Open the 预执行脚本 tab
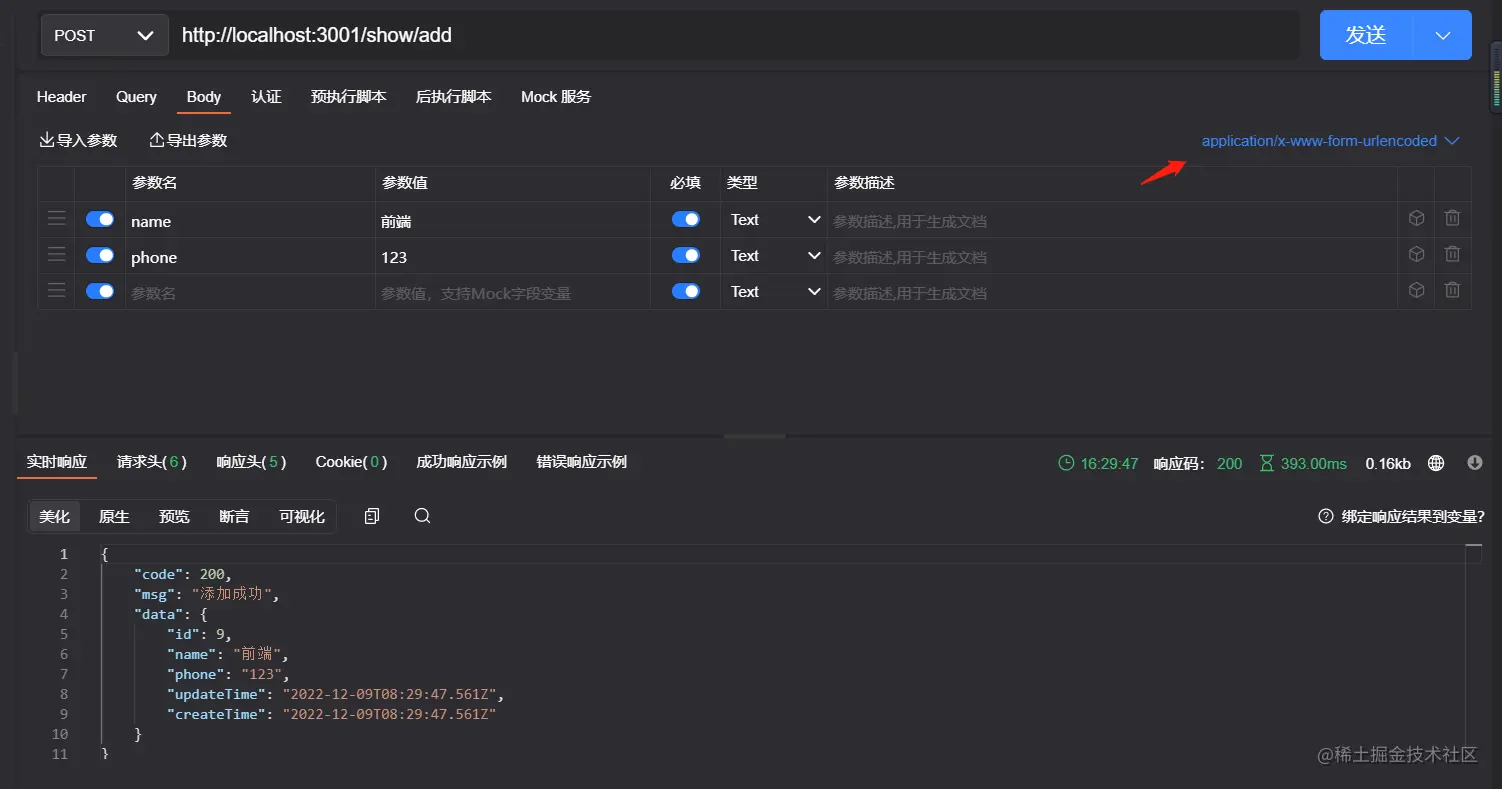The width and height of the screenshot is (1502, 789). 348,97
